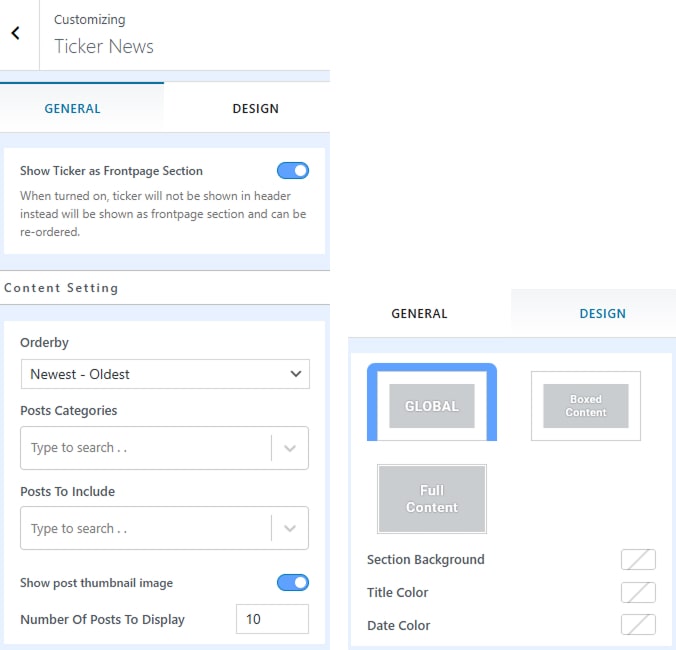676x650 pixels.
Task: Expand Posts Categories dropdown arrow
Action: click(290, 448)
